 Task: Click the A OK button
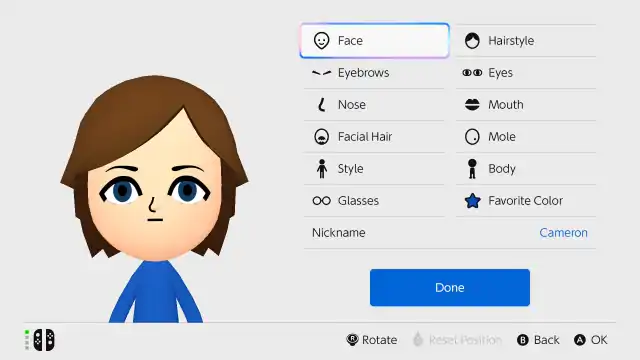(x=591, y=340)
